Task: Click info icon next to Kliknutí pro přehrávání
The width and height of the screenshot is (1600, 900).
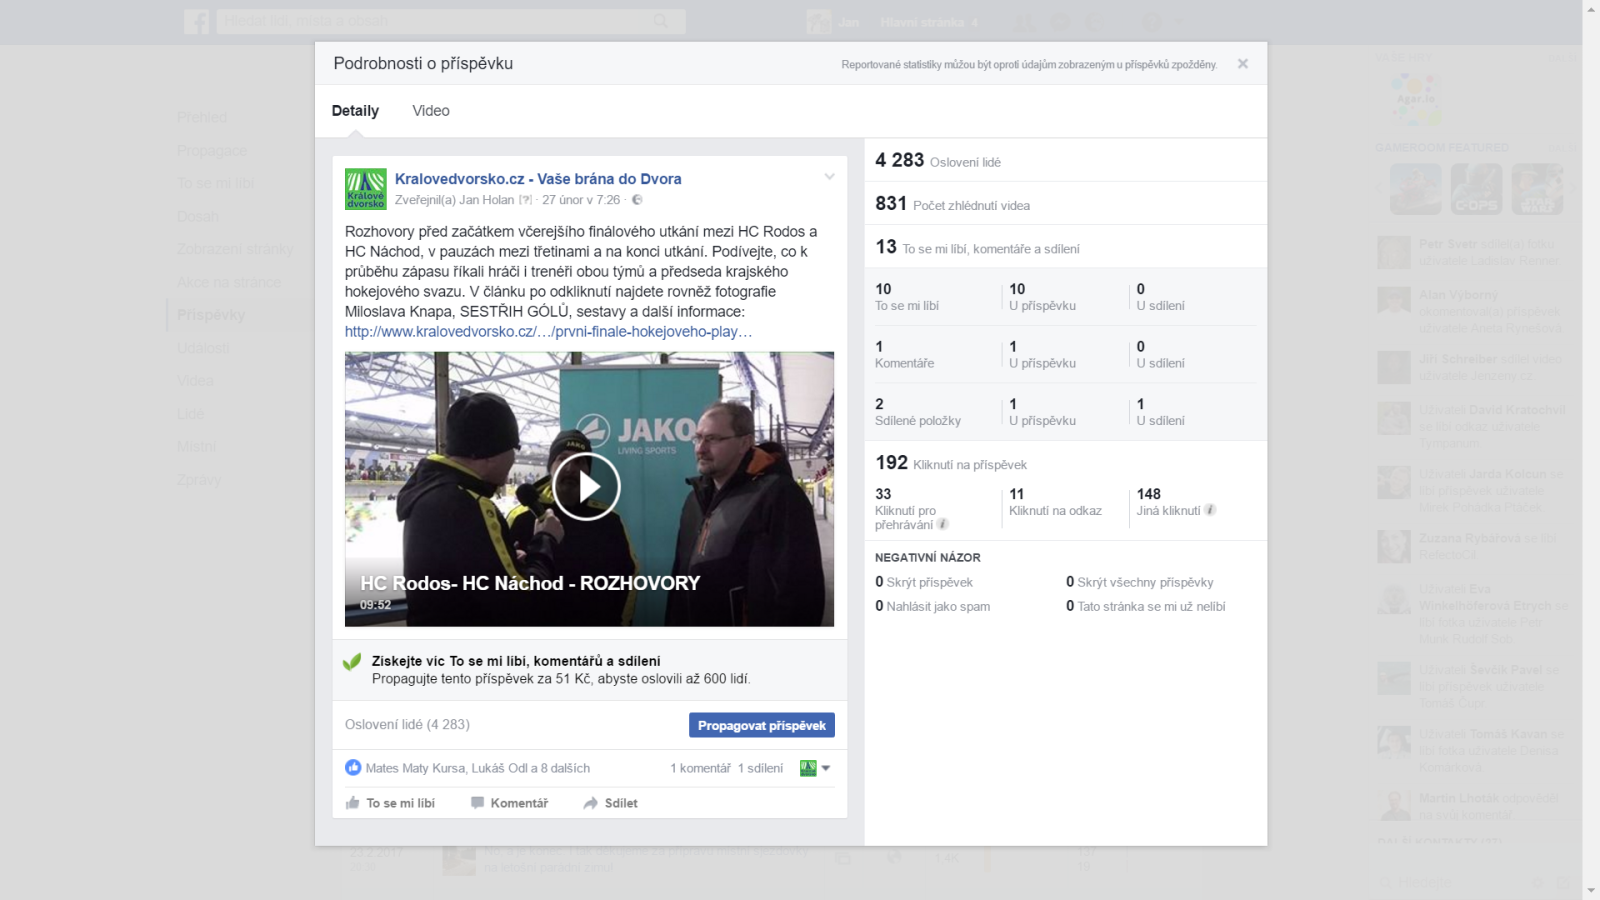Action: coord(942,524)
